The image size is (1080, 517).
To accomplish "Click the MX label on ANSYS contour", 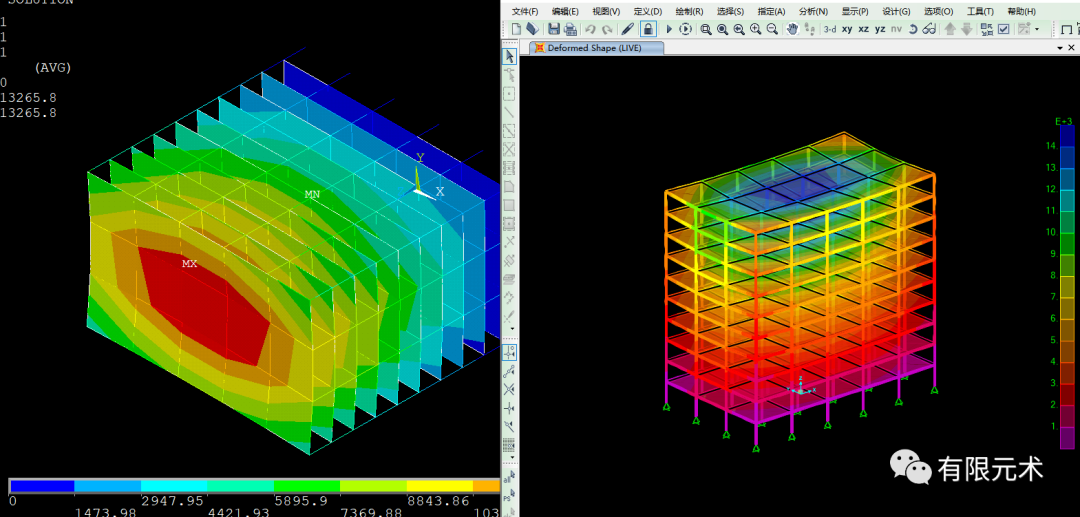I will click(x=189, y=264).
